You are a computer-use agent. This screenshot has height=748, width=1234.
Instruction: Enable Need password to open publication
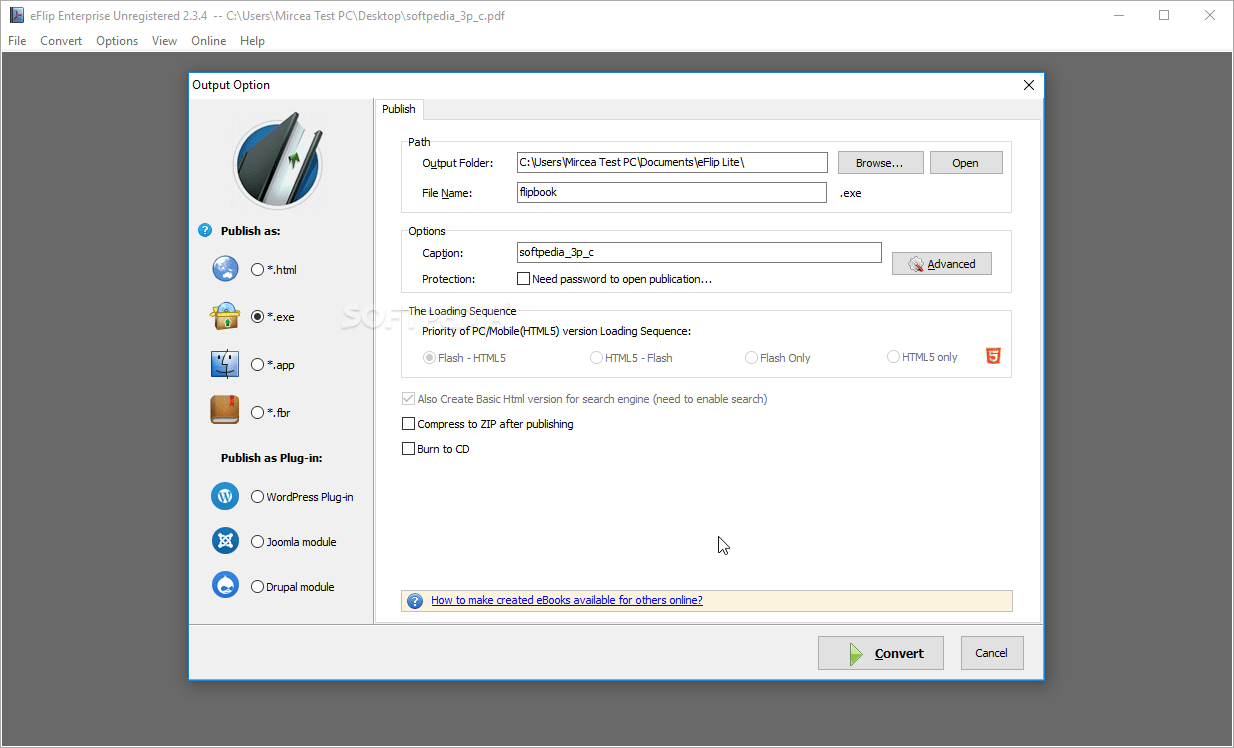pos(523,279)
